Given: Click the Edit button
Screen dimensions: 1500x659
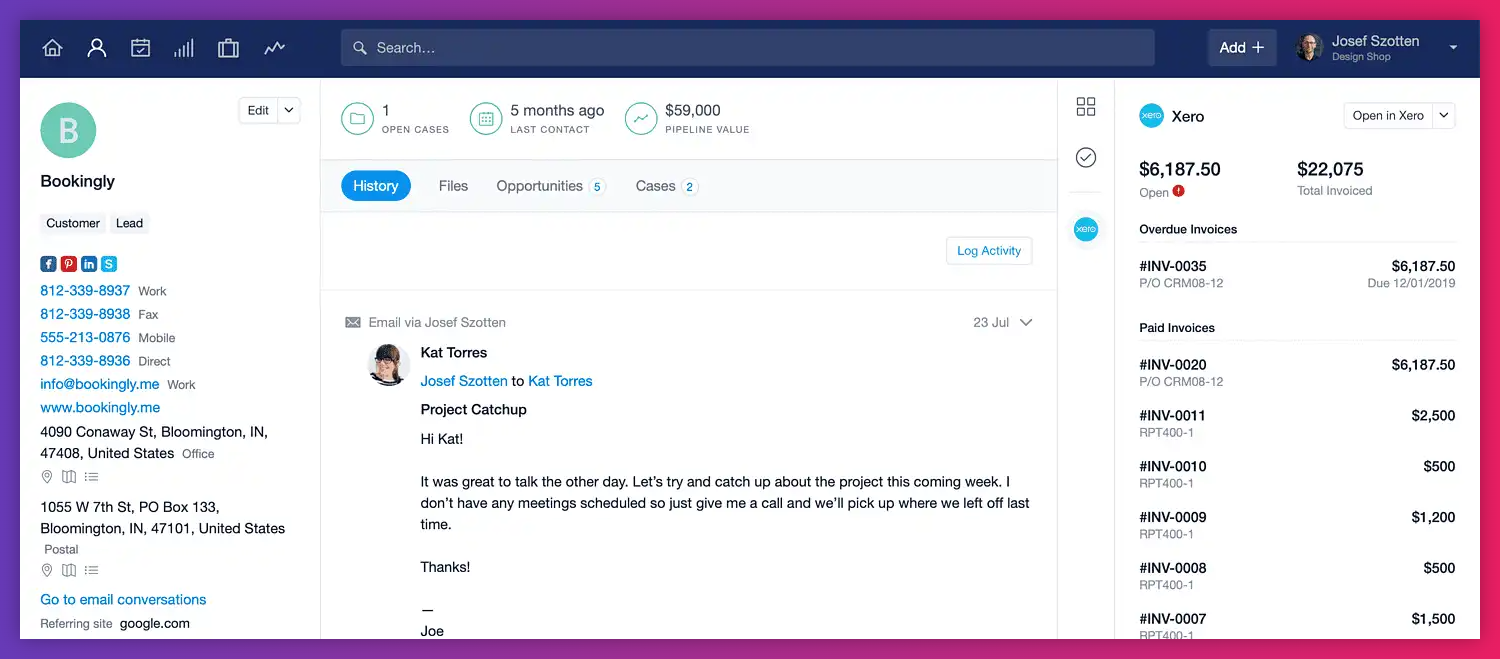Looking at the screenshot, I should click(x=258, y=111).
